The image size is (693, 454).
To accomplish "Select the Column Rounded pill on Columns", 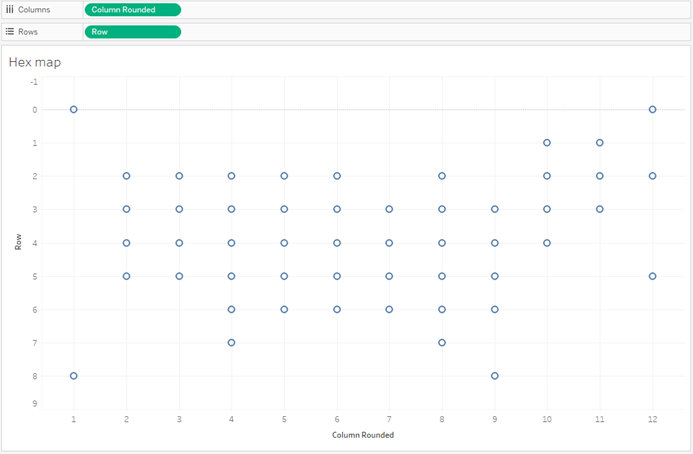I will pos(132,9).
